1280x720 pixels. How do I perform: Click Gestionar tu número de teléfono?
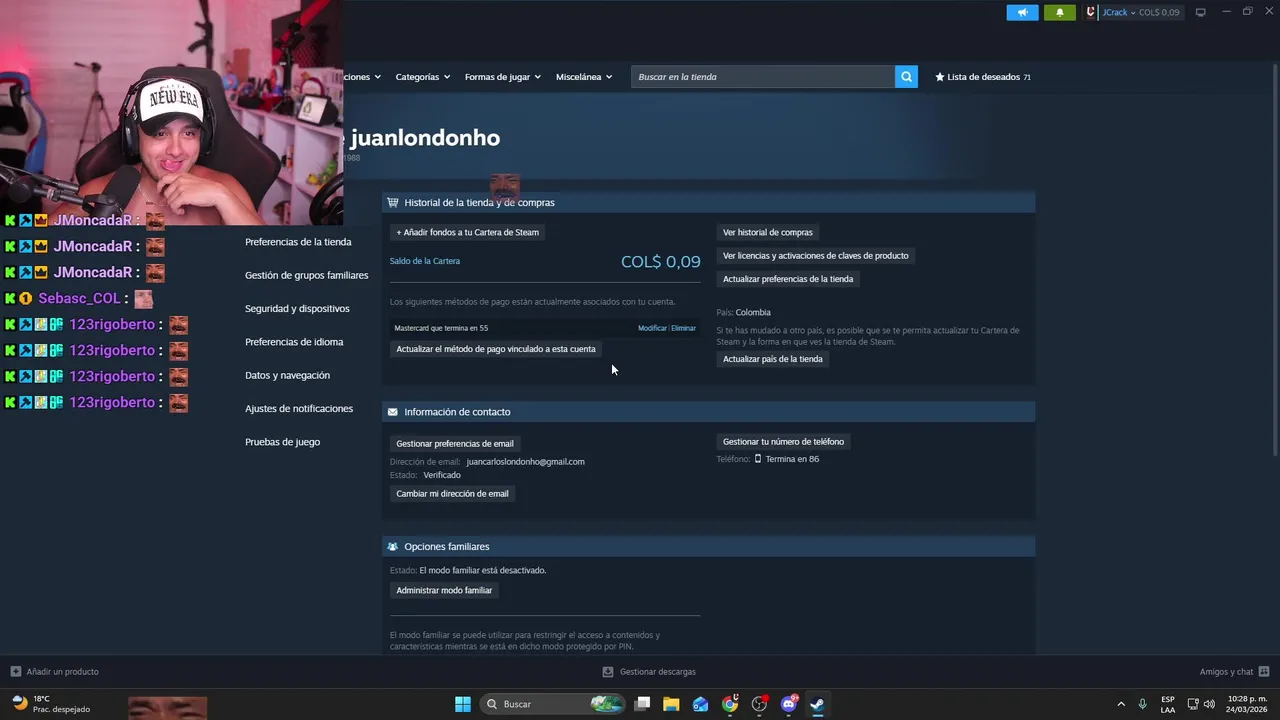[x=783, y=442]
